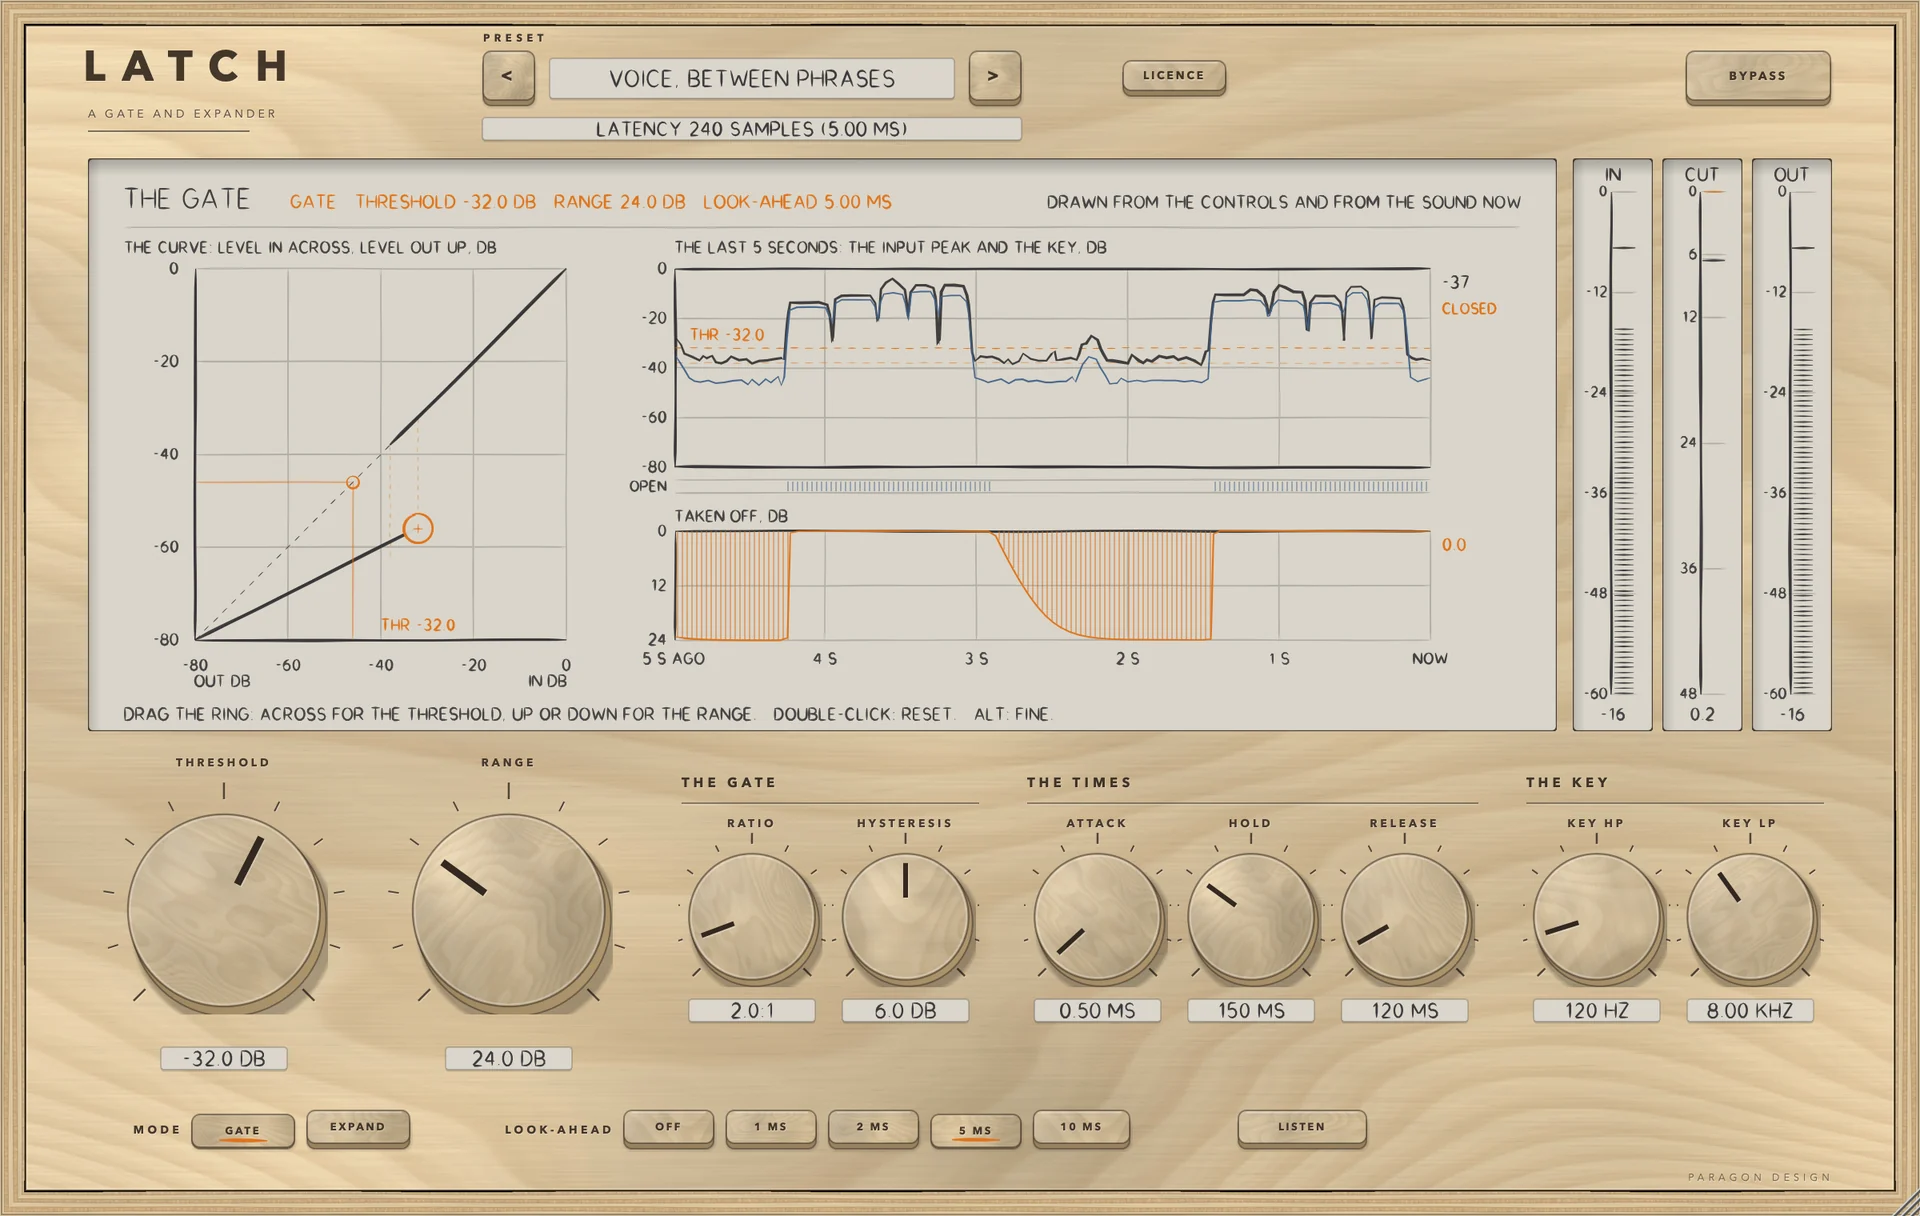Click the Hold knob

tap(1251, 917)
